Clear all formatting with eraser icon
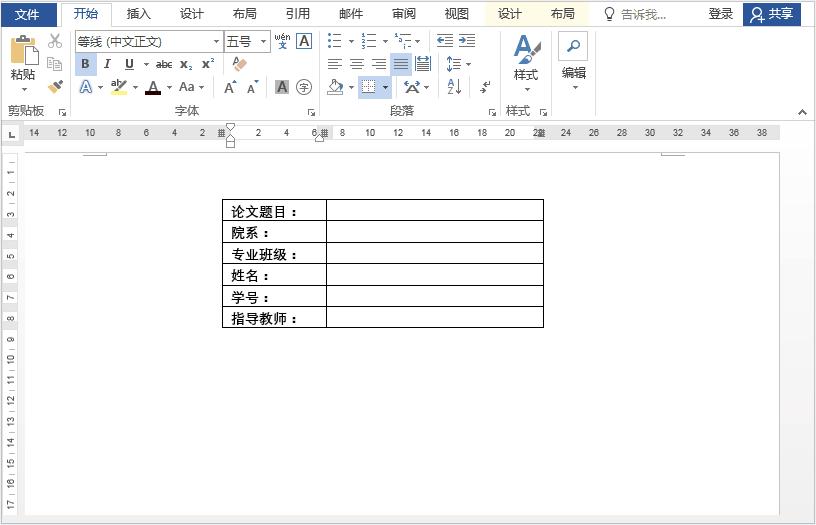Image resolution: width=816 pixels, height=525 pixels. [239, 64]
